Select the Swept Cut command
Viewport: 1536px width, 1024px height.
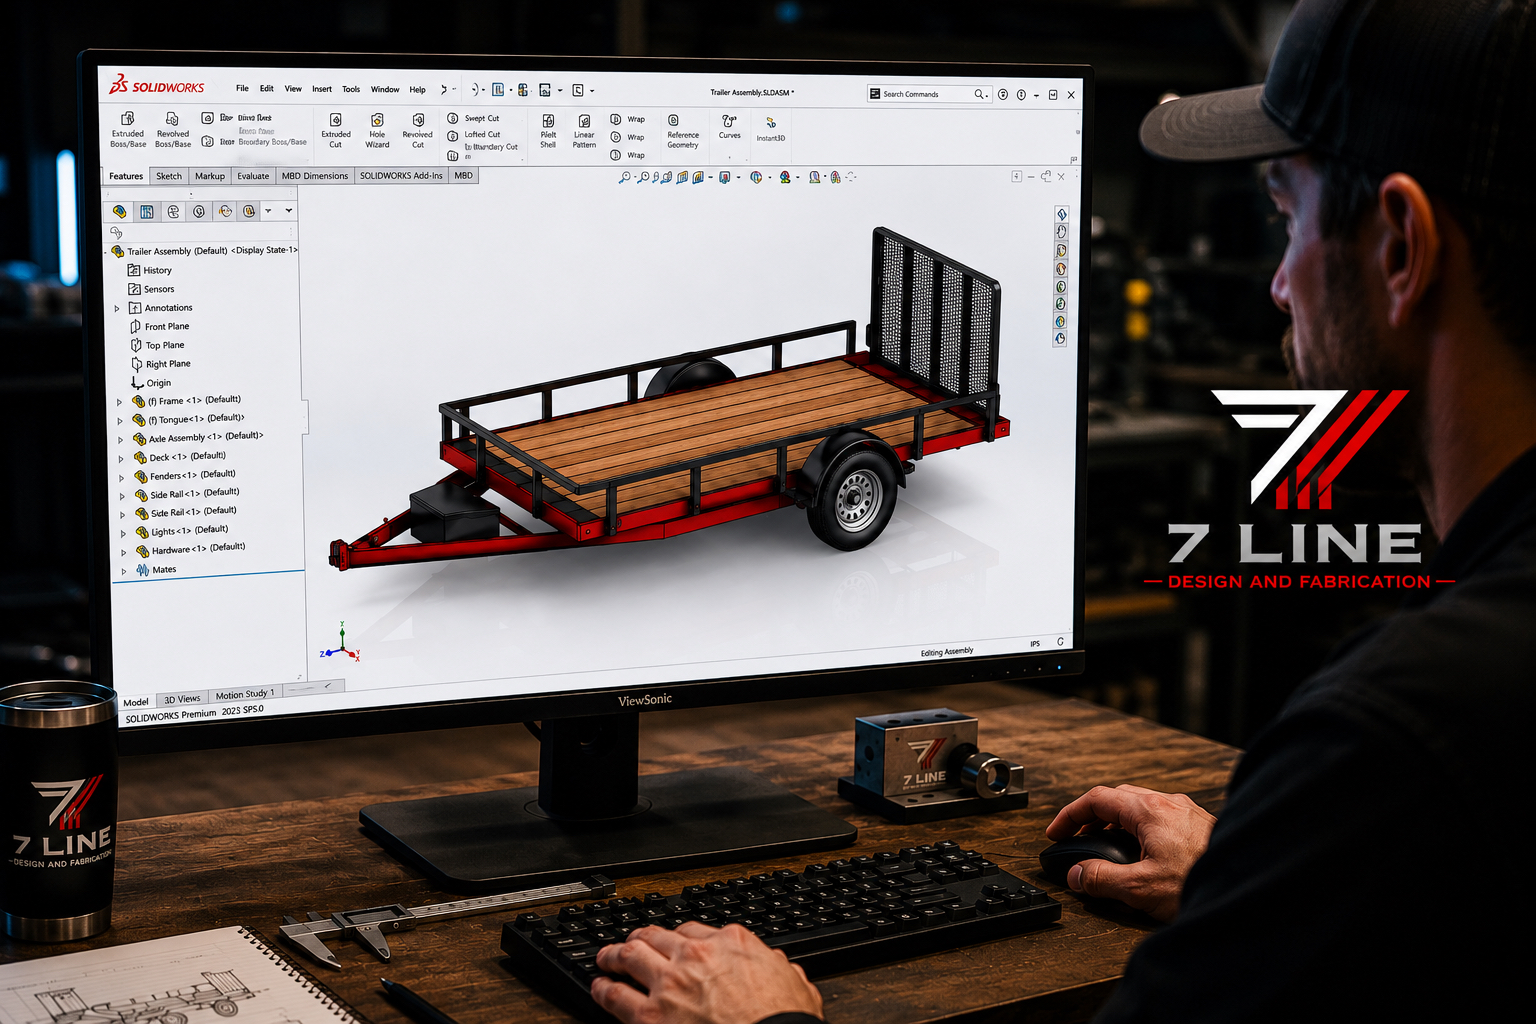(x=473, y=118)
